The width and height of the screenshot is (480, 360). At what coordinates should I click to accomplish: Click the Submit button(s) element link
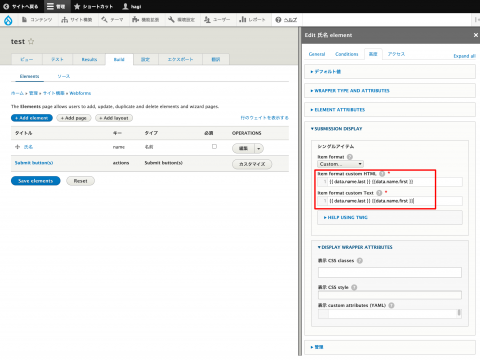click(34, 163)
